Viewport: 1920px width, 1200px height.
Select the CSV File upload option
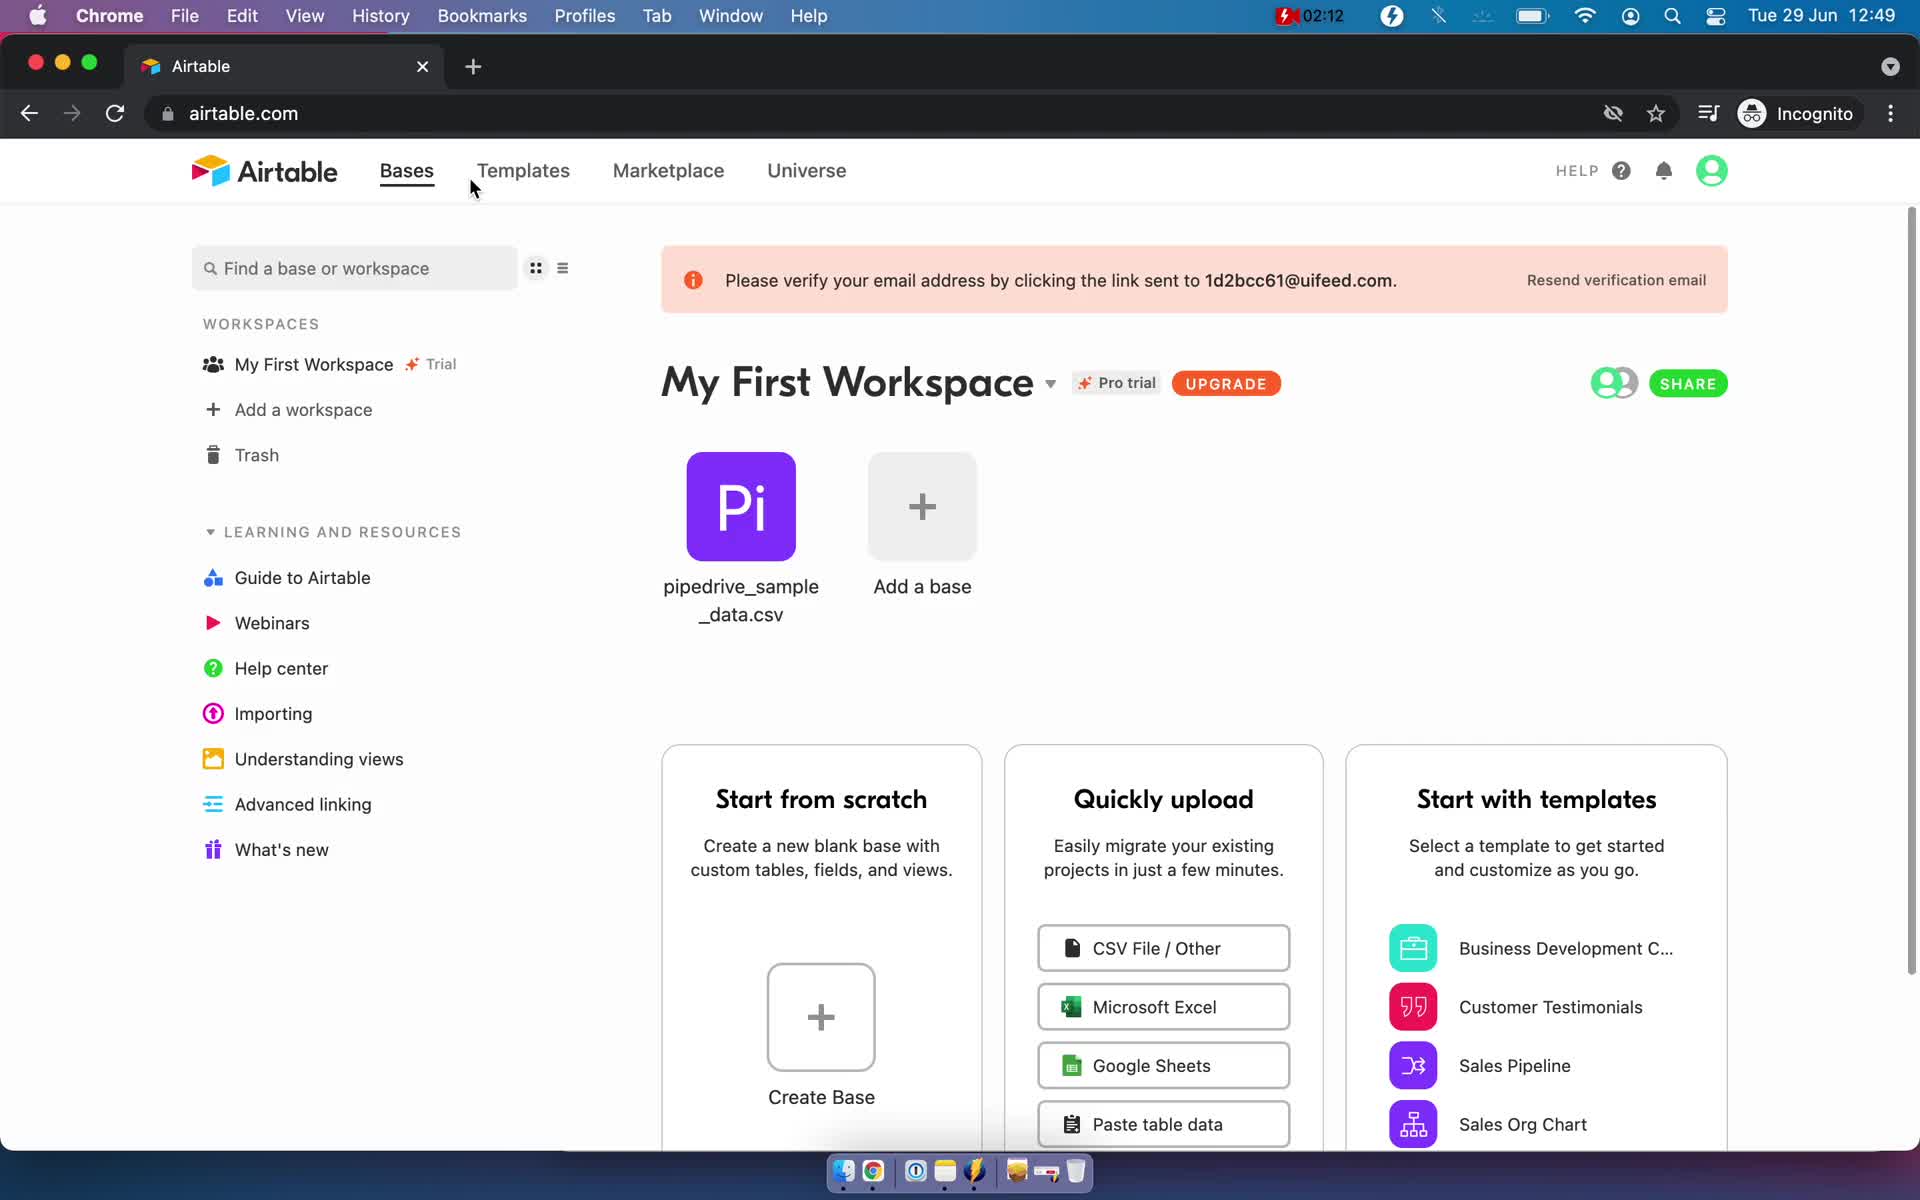[x=1164, y=948]
